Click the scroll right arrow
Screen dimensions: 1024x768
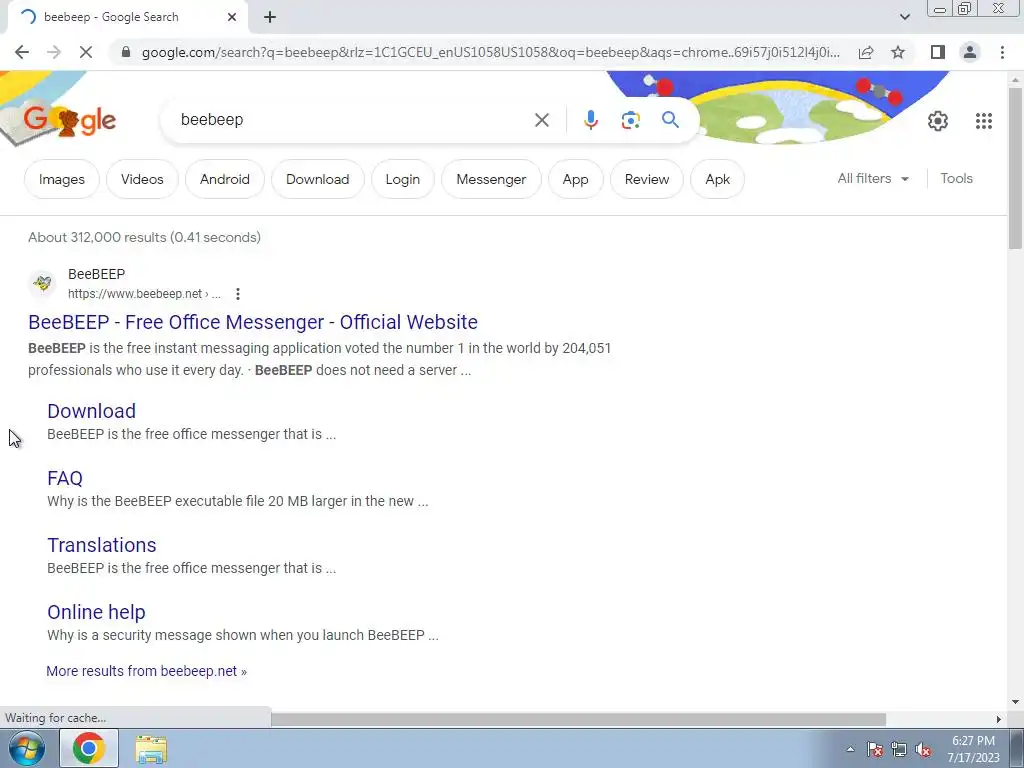click(999, 719)
